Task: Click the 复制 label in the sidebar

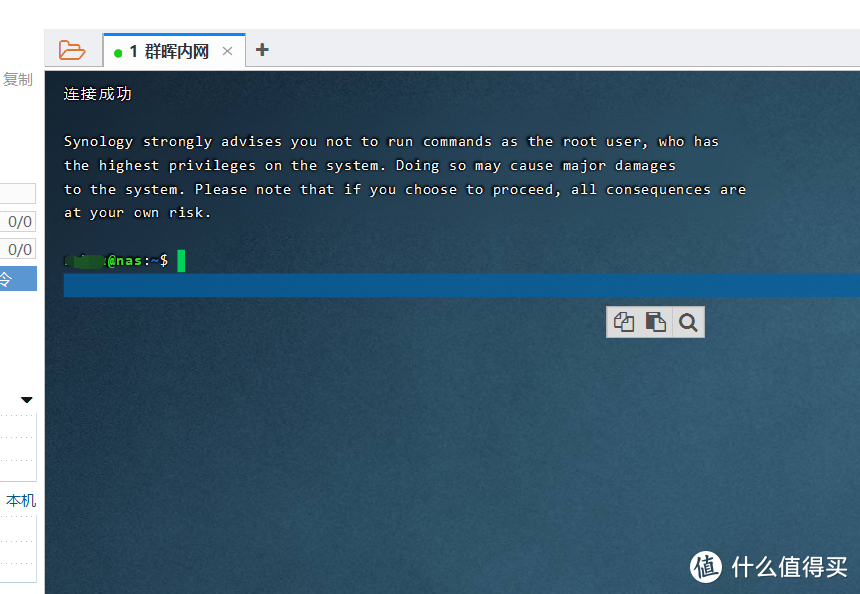Action: [x=17, y=80]
